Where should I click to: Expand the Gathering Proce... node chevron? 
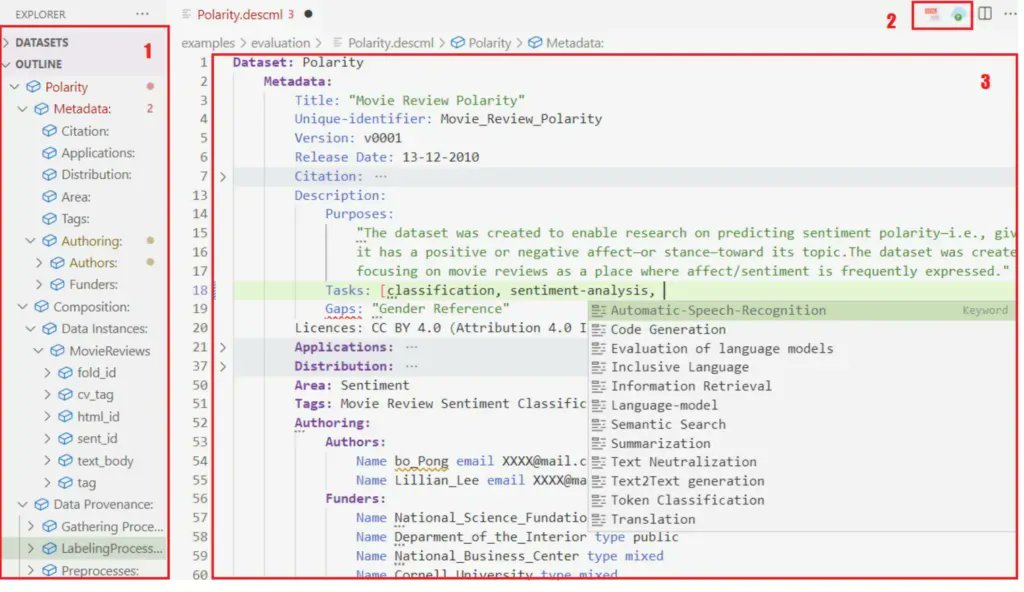click(31, 526)
